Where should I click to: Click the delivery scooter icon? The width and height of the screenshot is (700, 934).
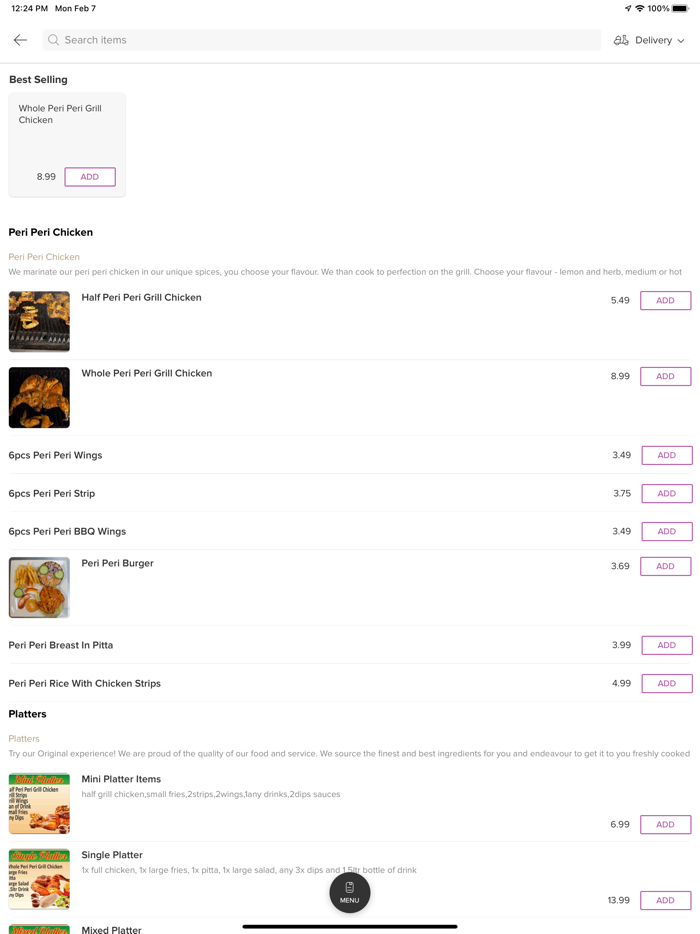pyautogui.click(x=621, y=40)
